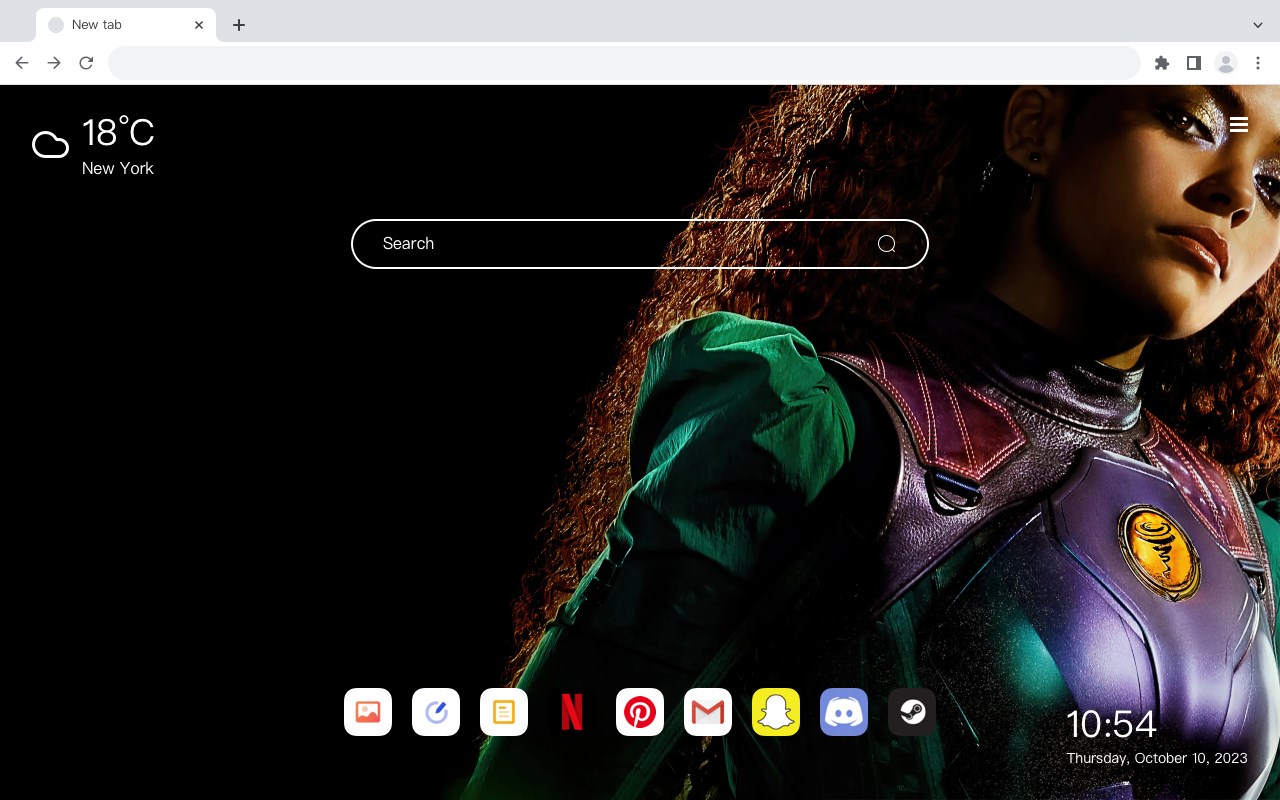This screenshot has width=1280, height=800.
Task: Click the 10:54 clock display
Action: (x=1111, y=724)
